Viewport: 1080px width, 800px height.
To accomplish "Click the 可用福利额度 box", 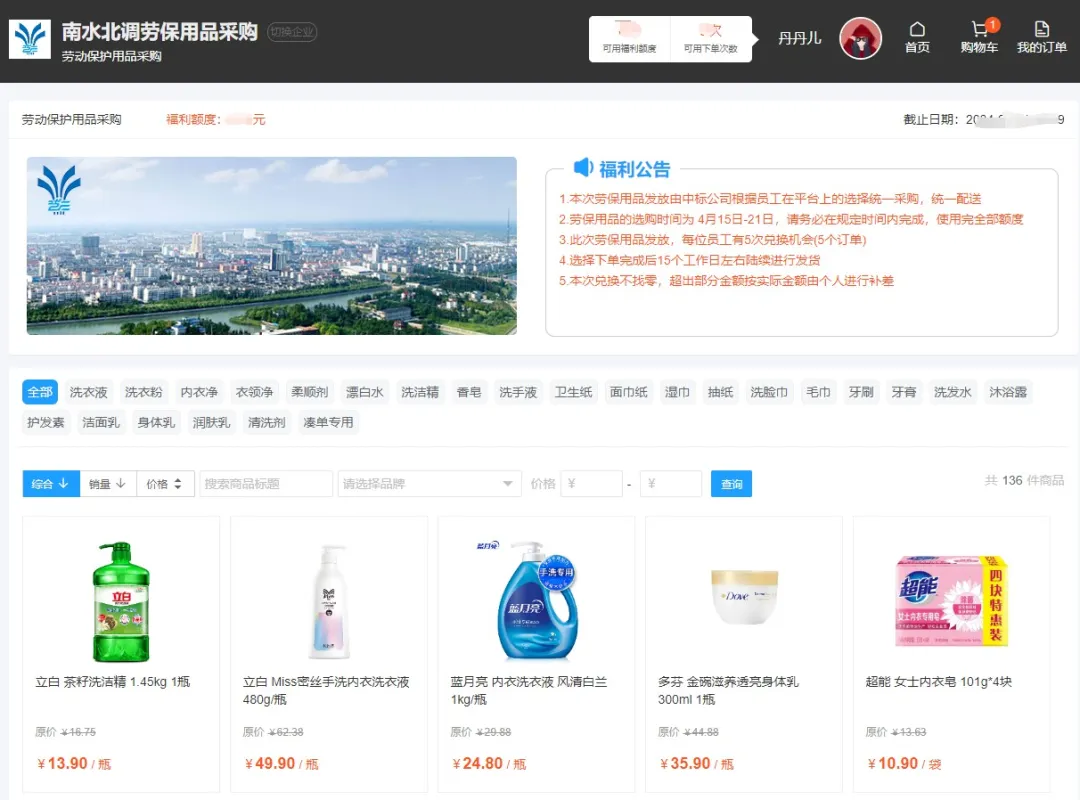I will point(629,39).
